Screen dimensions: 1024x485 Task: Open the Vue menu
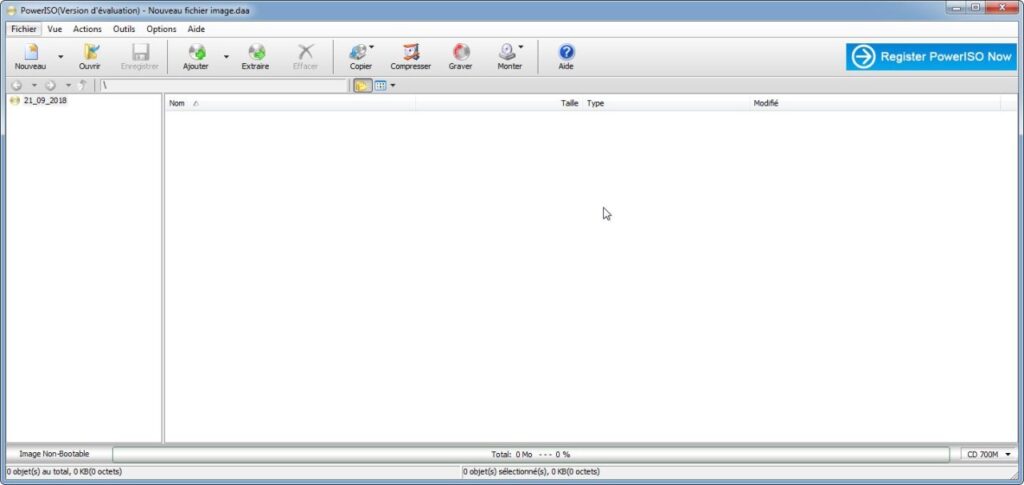coord(55,29)
